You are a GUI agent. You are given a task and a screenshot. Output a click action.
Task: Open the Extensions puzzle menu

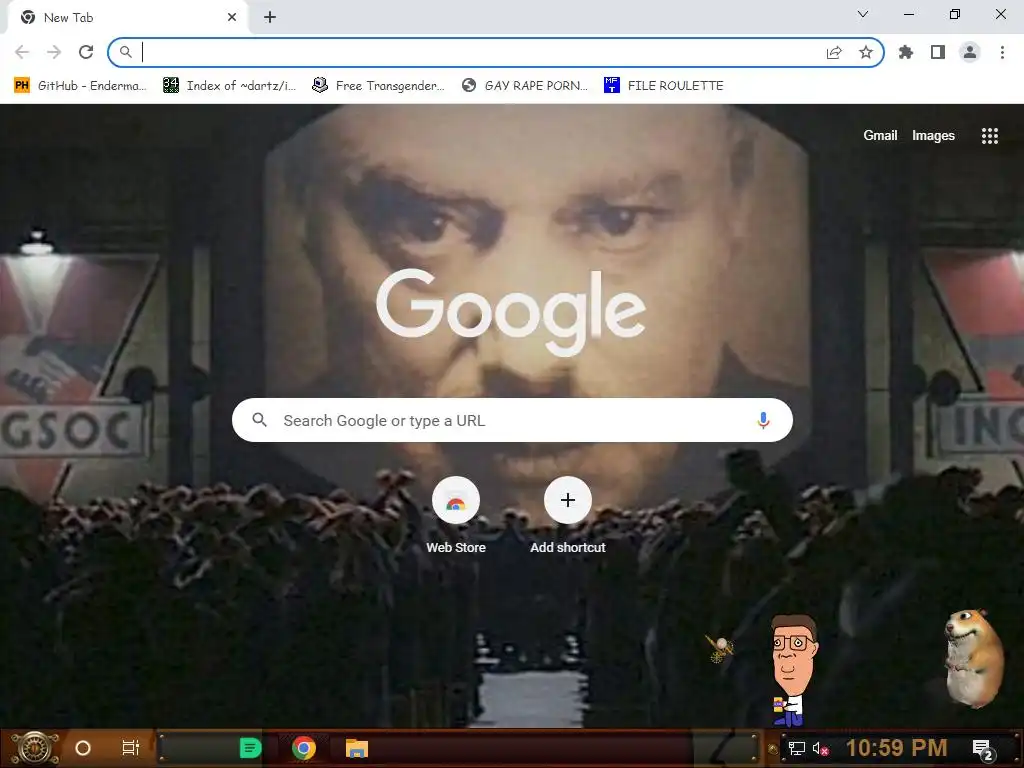[x=906, y=52]
